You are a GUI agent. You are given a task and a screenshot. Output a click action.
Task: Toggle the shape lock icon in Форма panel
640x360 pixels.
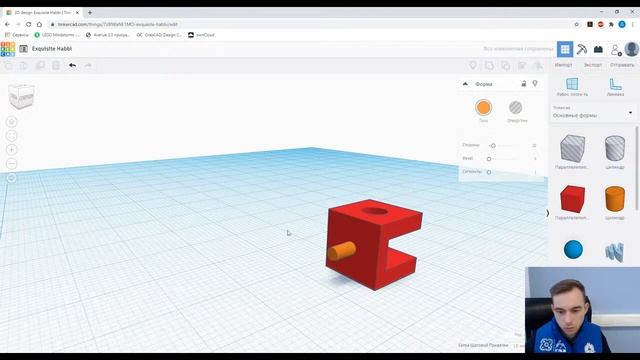coord(524,84)
